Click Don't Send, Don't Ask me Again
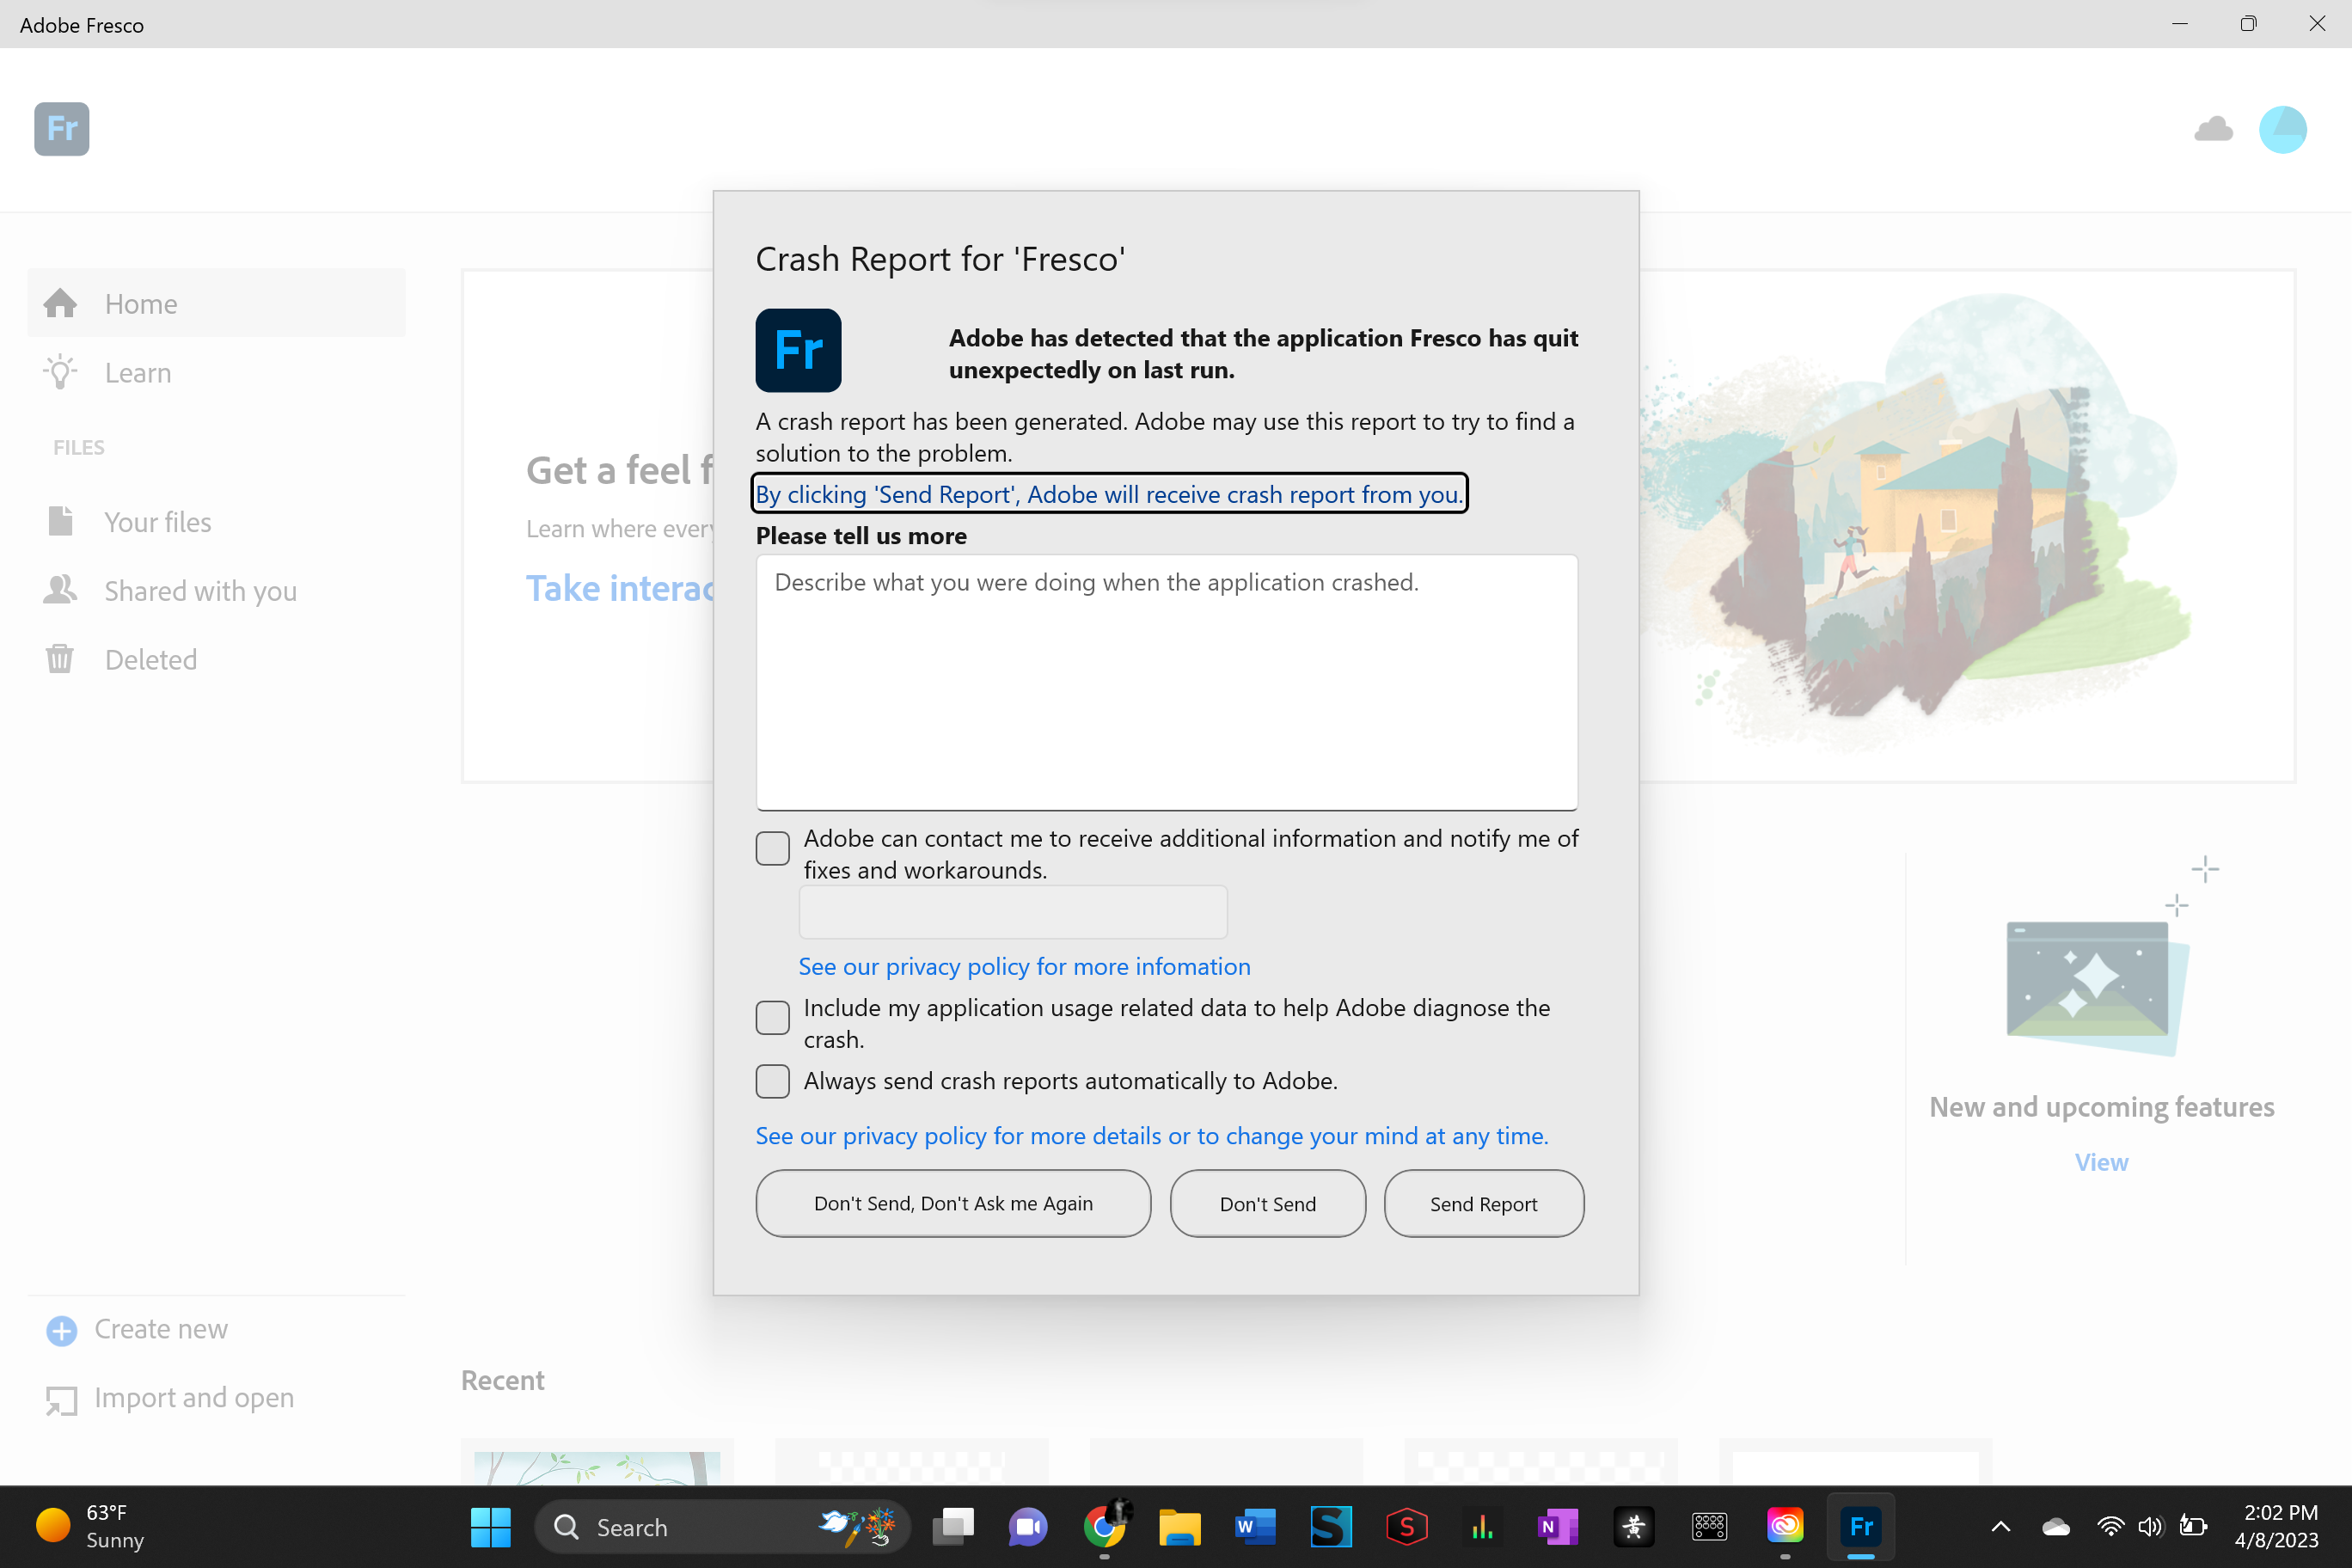 [952, 1203]
